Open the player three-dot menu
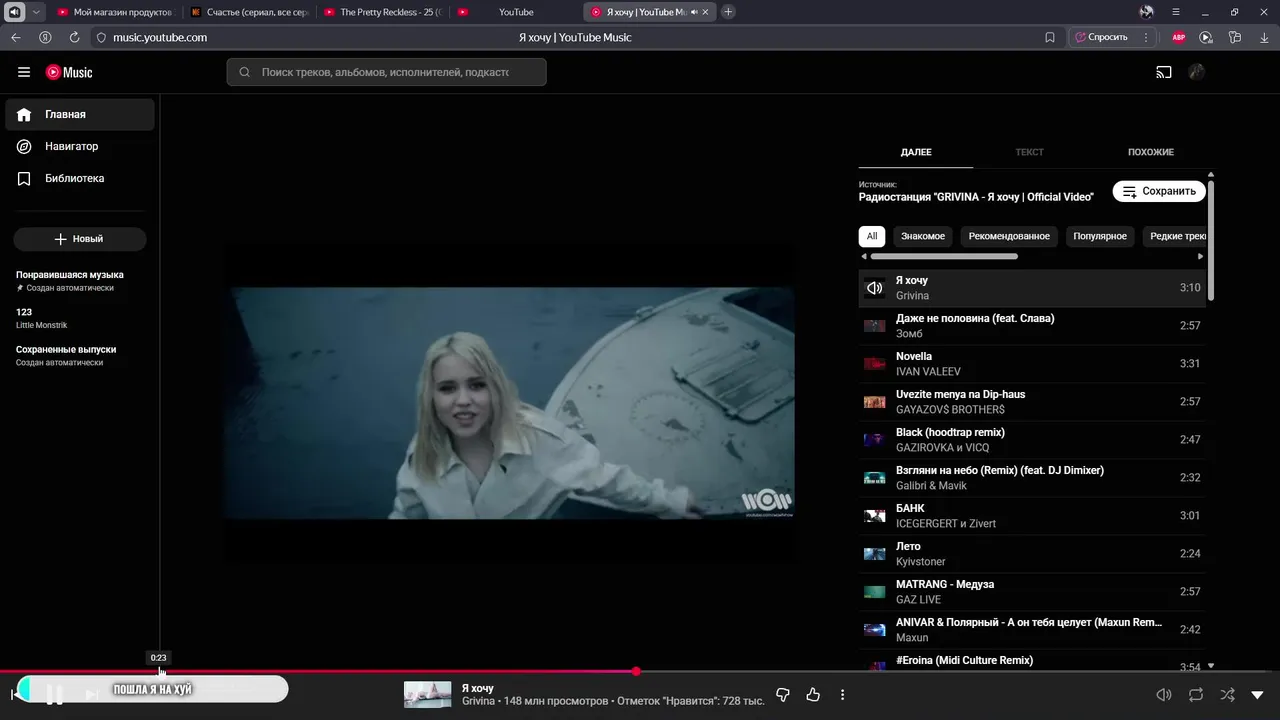The height and width of the screenshot is (720, 1280). click(x=842, y=694)
